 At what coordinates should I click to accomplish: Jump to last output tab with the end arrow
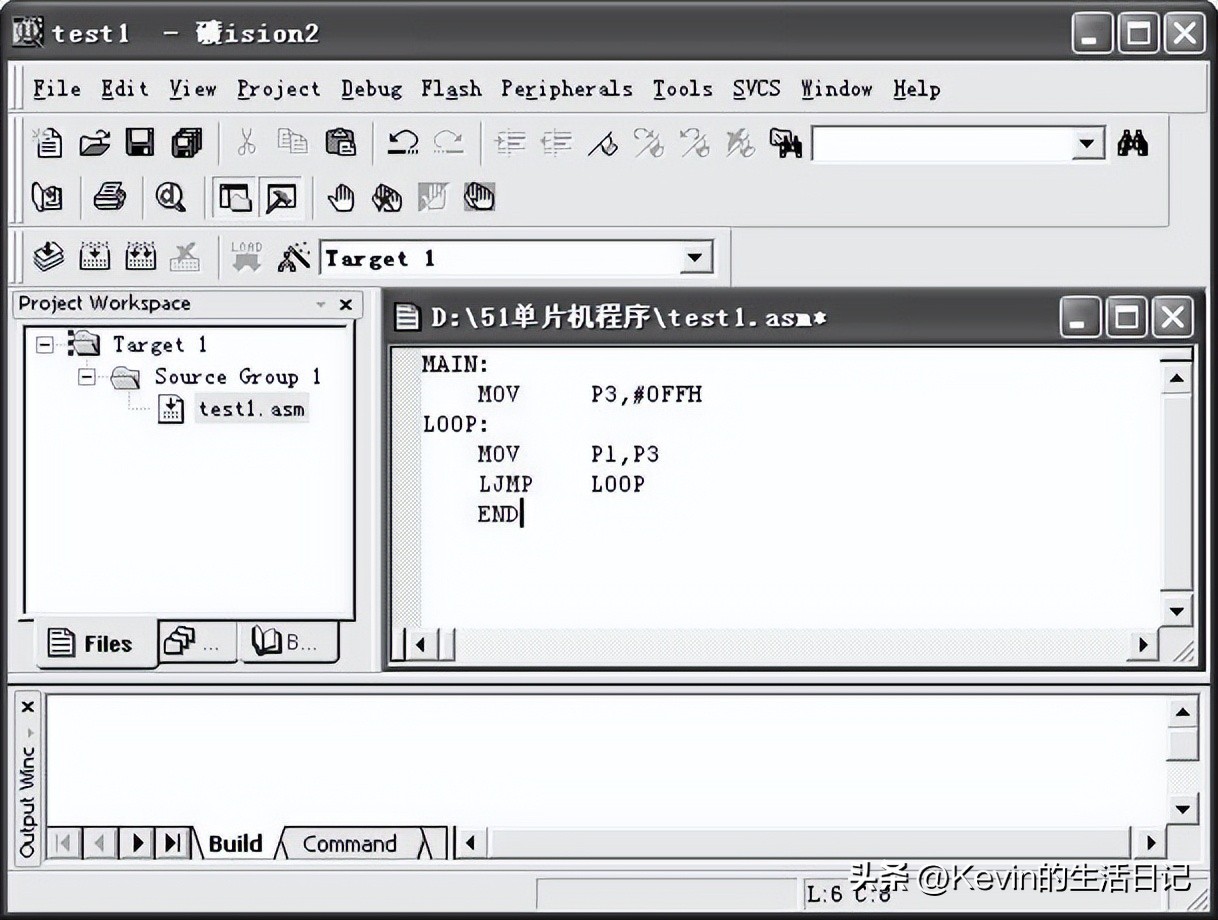pyautogui.click(x=172, y=843)
